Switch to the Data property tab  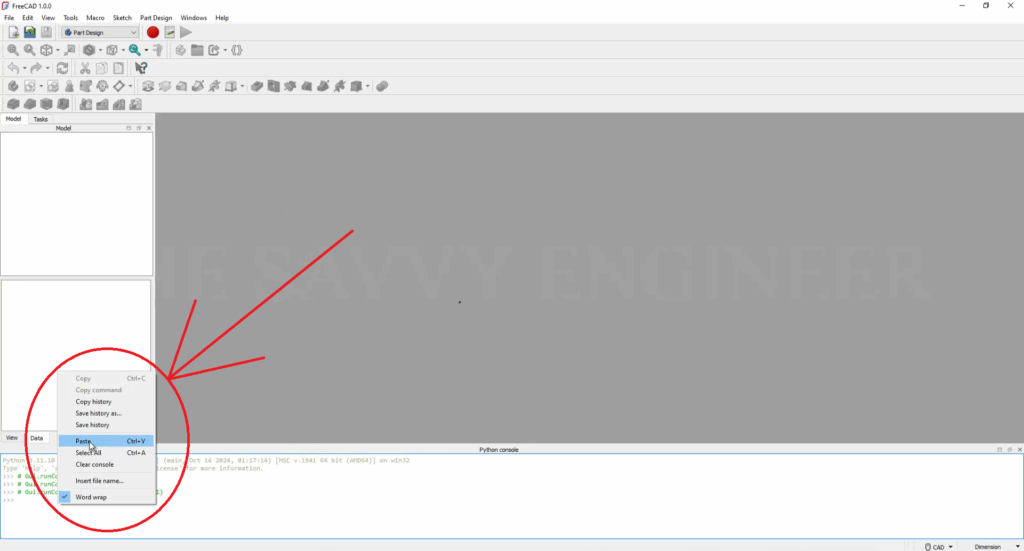(37, 438)
